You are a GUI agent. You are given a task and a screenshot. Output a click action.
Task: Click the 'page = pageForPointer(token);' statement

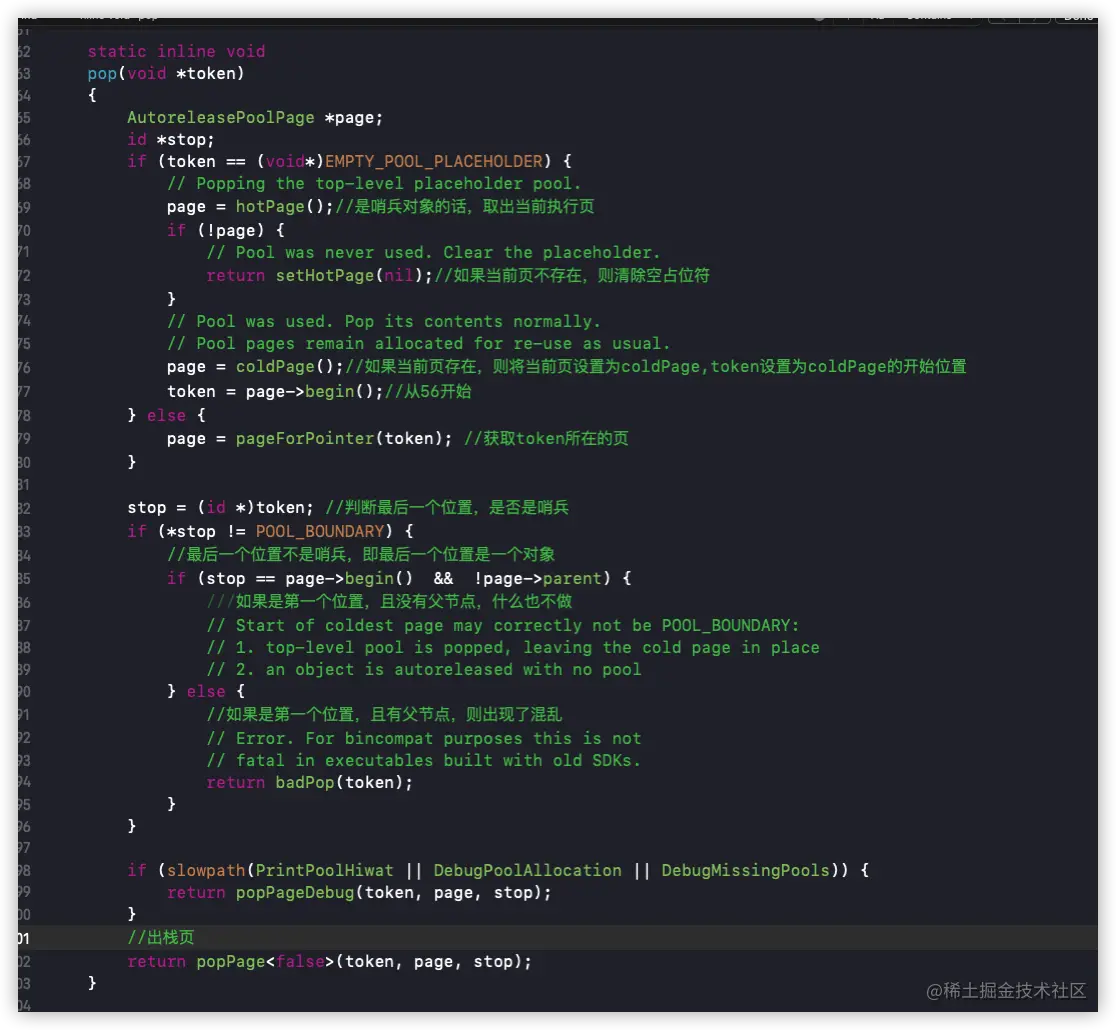(x=310, y=438)
